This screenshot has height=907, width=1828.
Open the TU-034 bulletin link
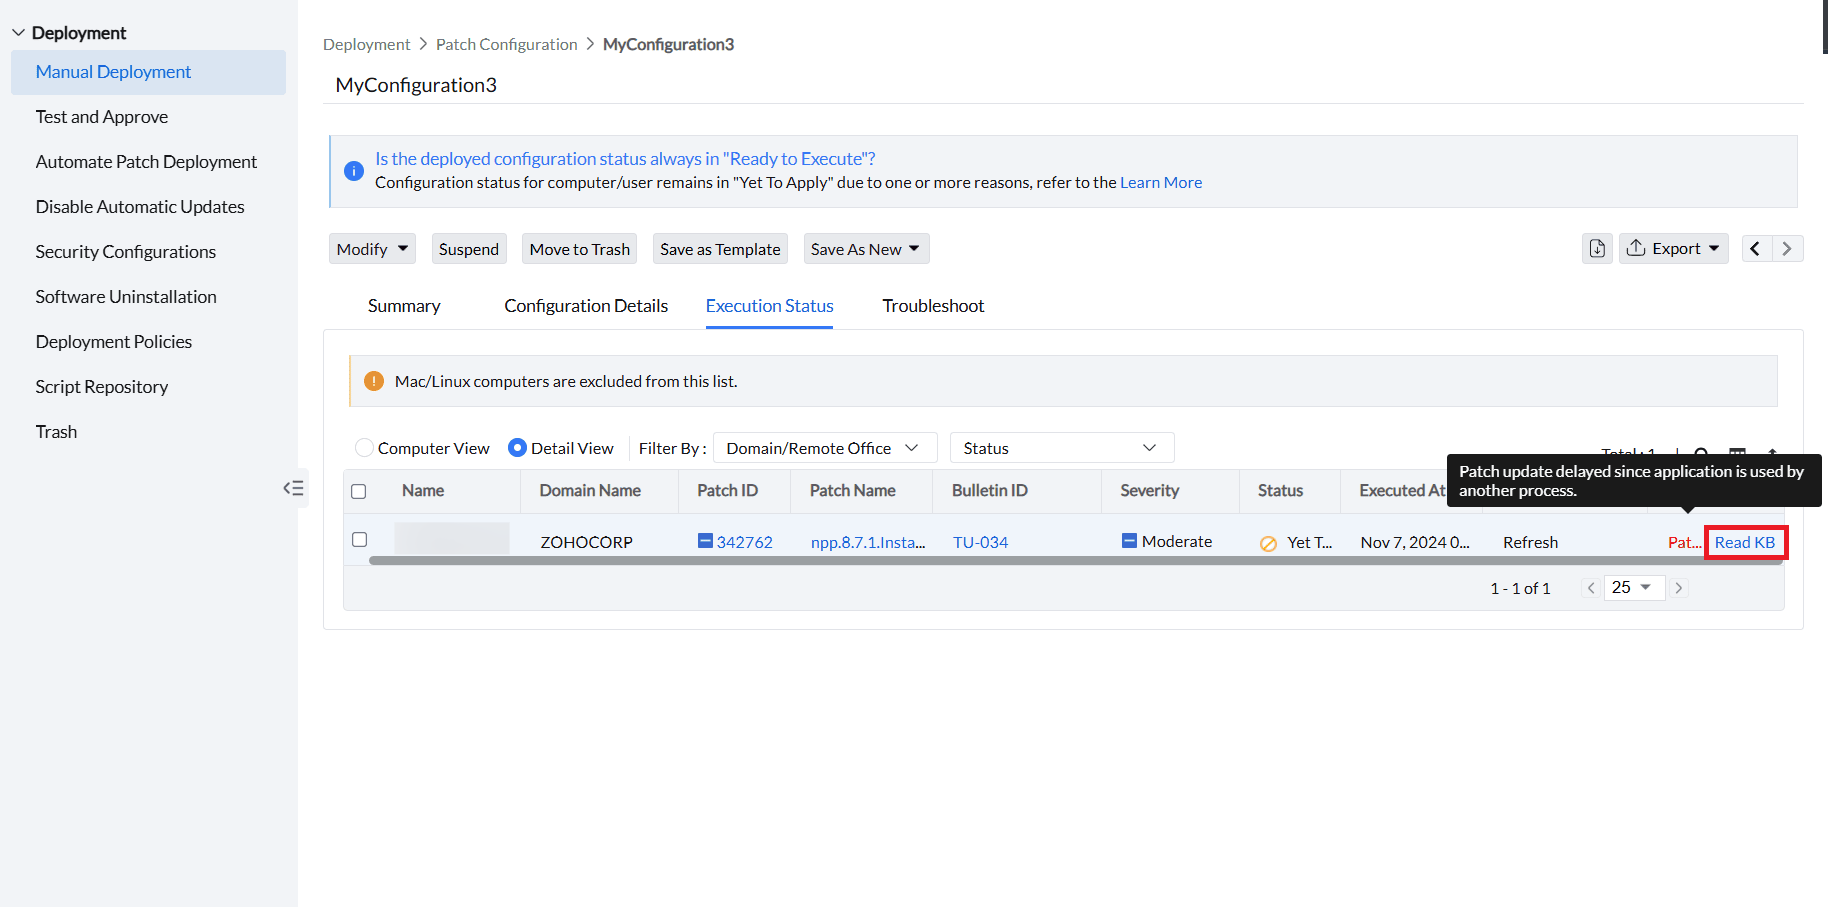pos(980,542)
